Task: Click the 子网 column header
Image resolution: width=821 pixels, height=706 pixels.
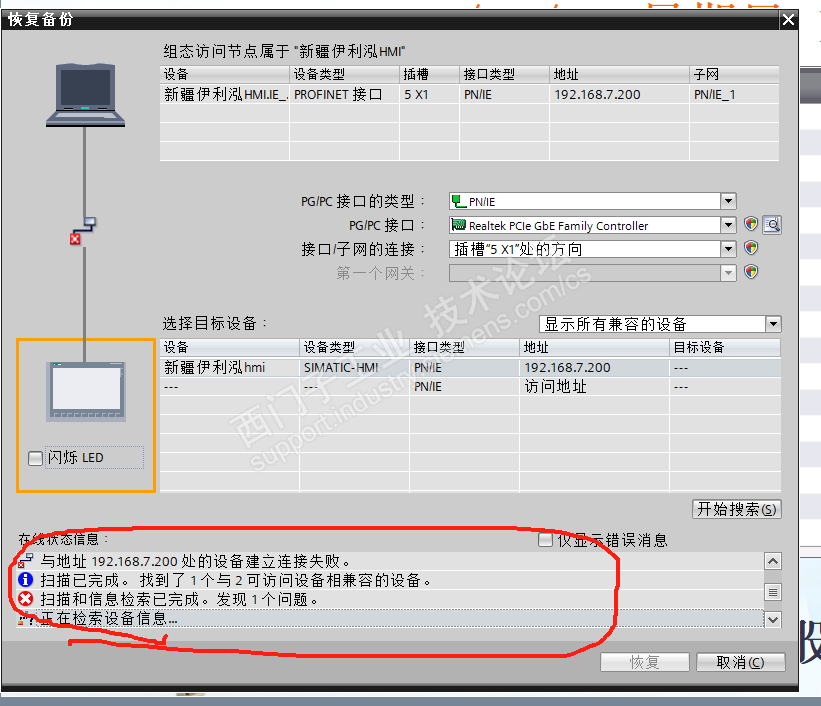Action: 734,74
